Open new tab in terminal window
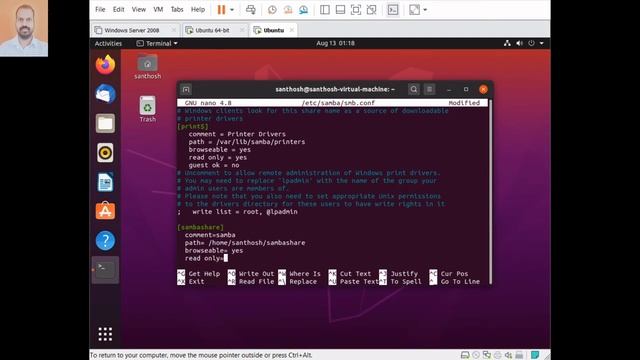 coord(186,89)
